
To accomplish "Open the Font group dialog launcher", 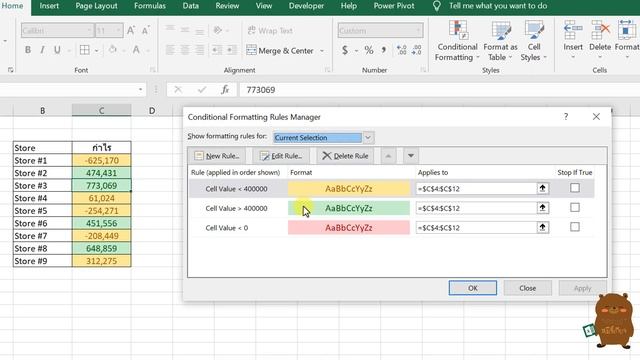I will coord(152,70).
